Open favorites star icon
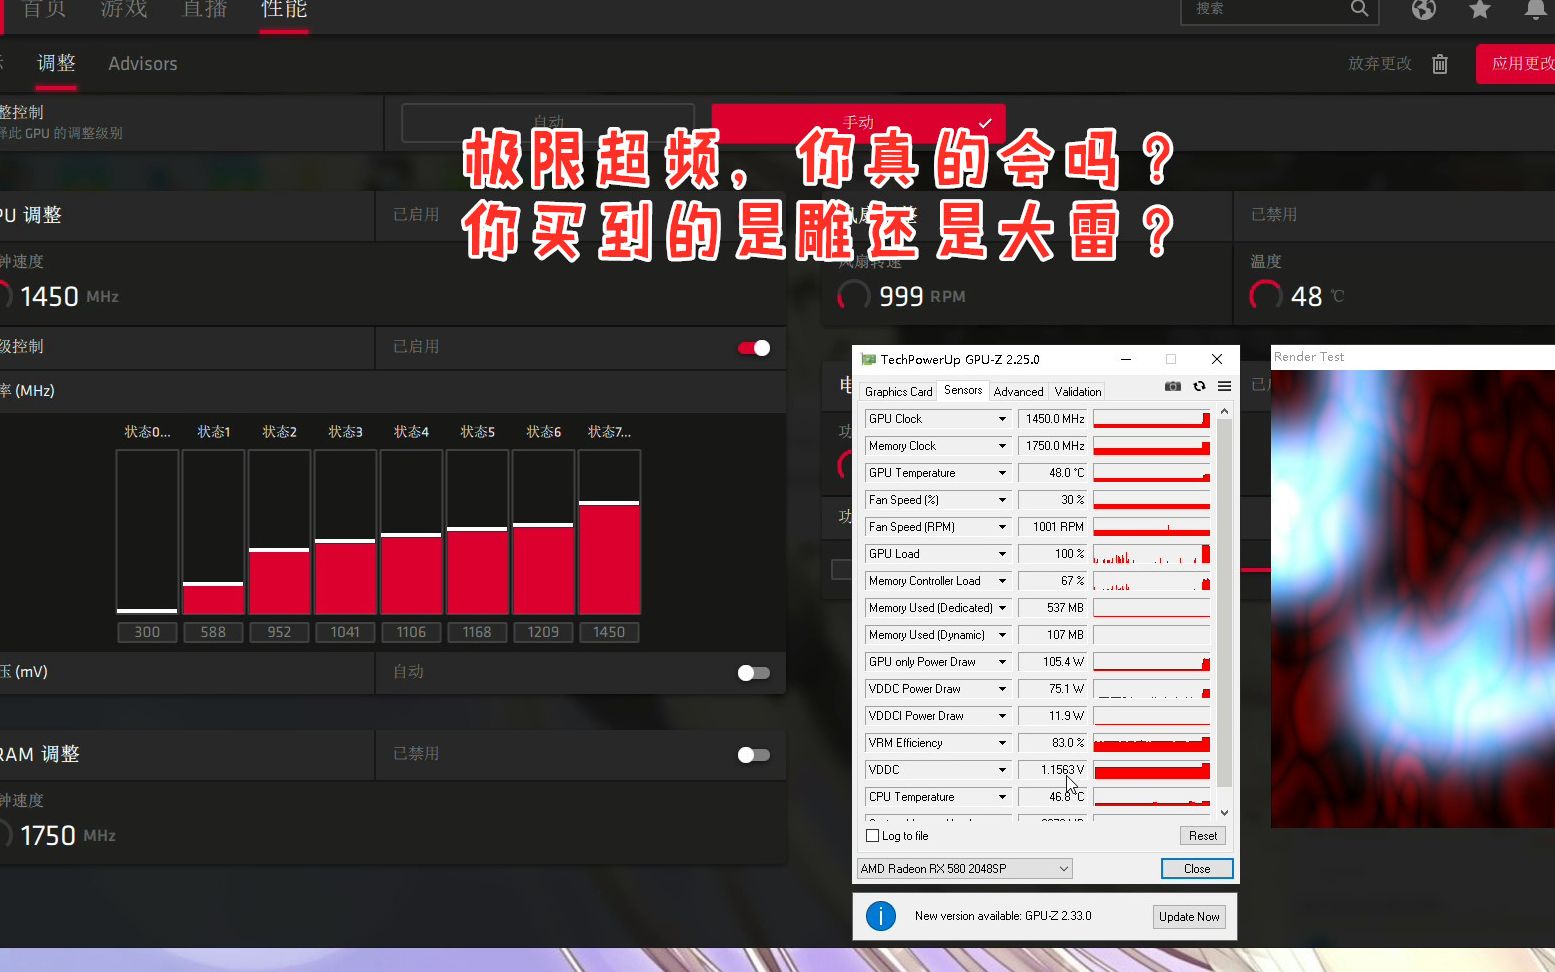The width and height of the screenshot is (1555, 972). coord(1480,9)
